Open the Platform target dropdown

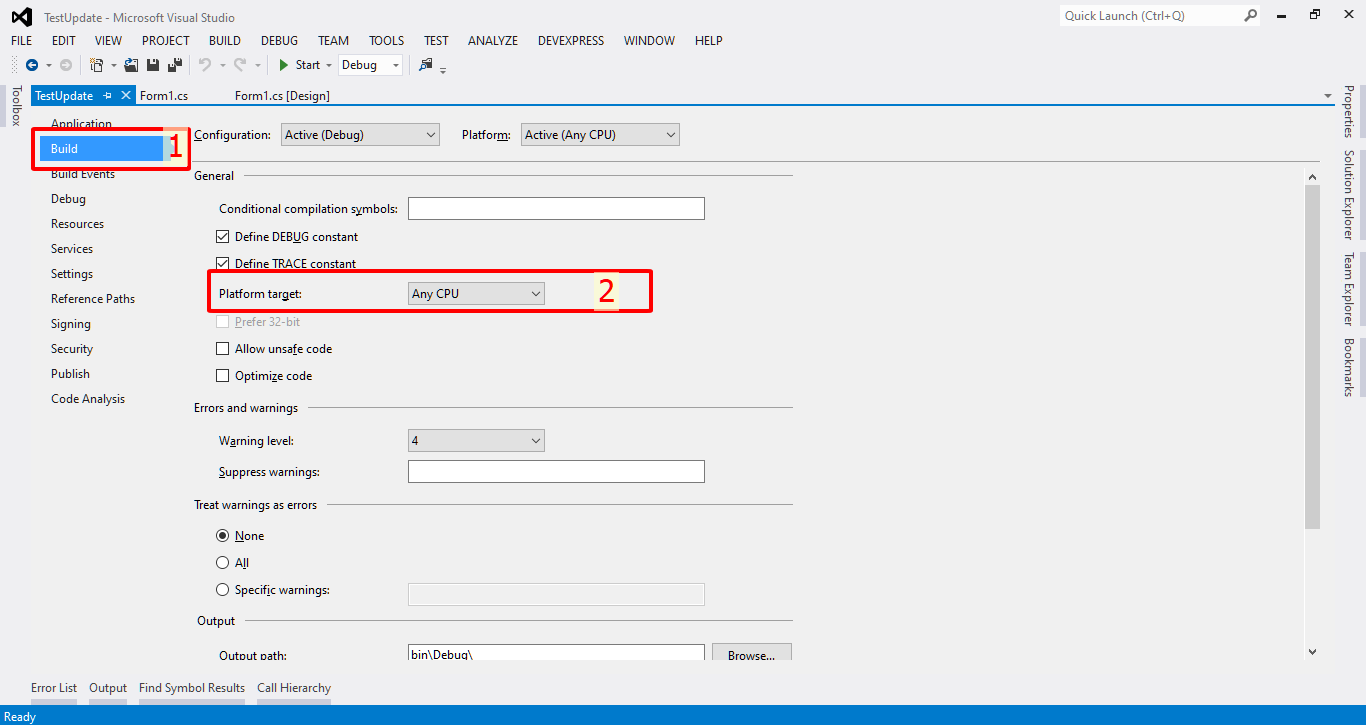(476, 294)
